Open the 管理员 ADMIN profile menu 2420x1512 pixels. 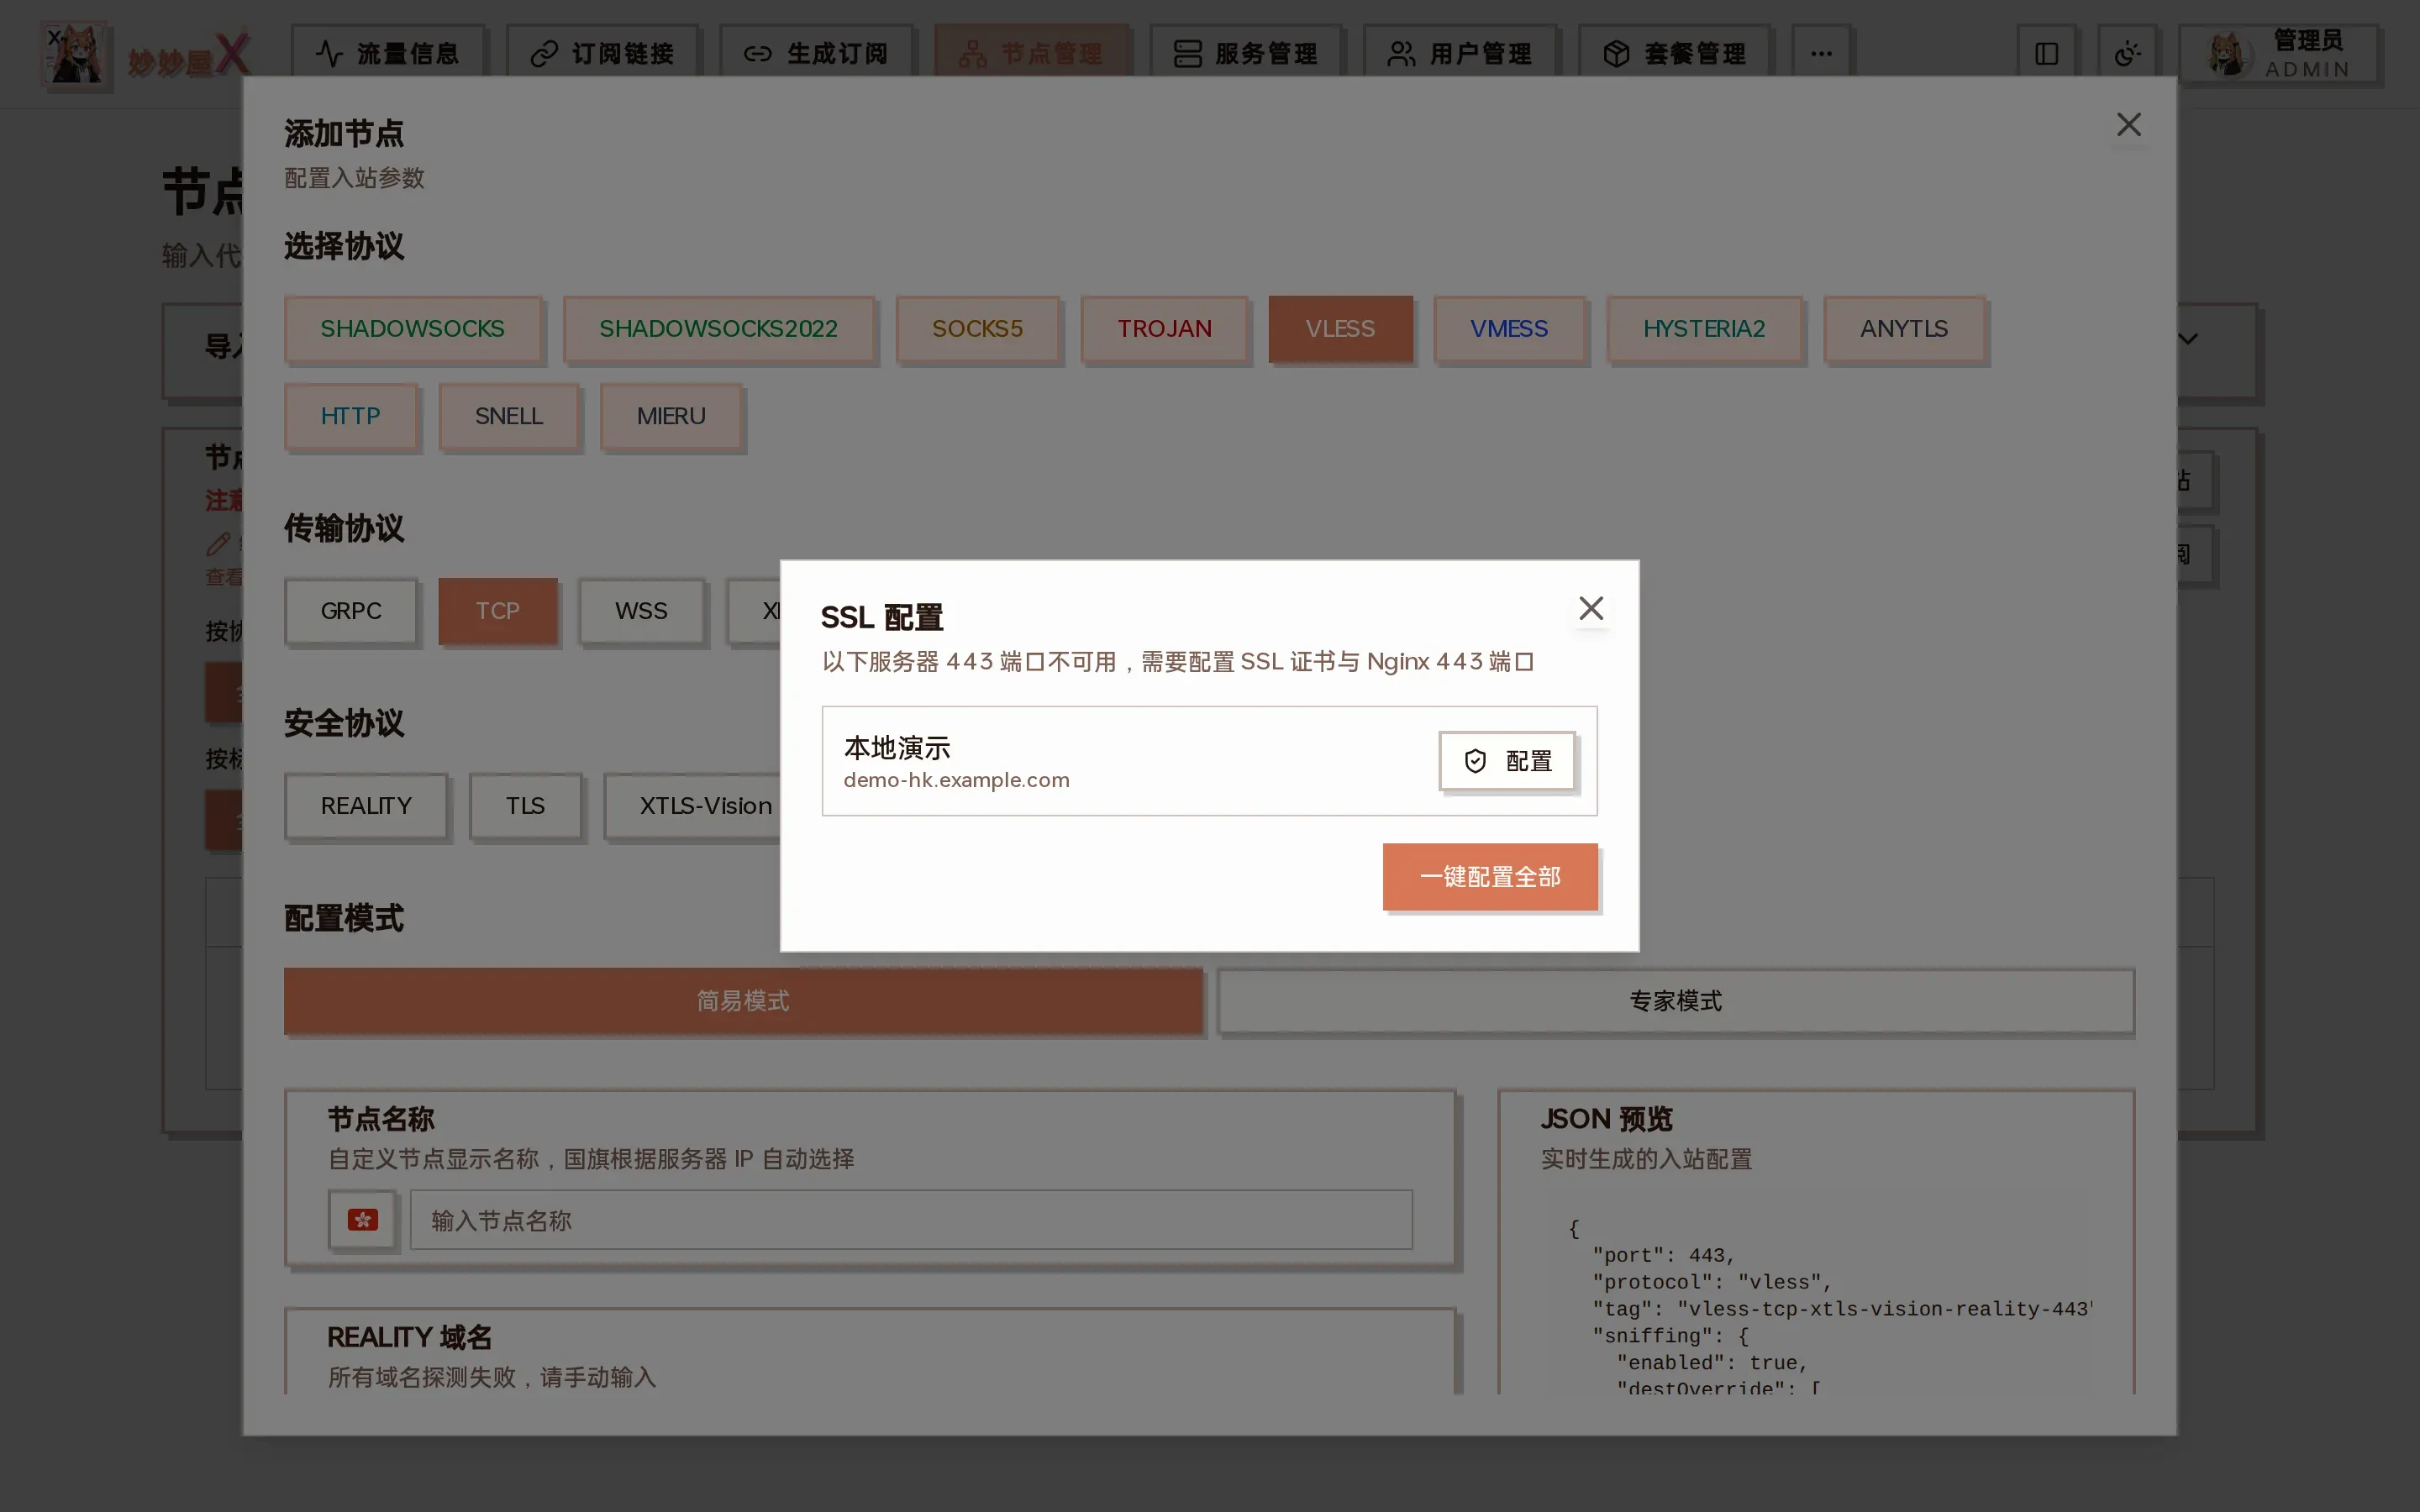pos(2278,55)
